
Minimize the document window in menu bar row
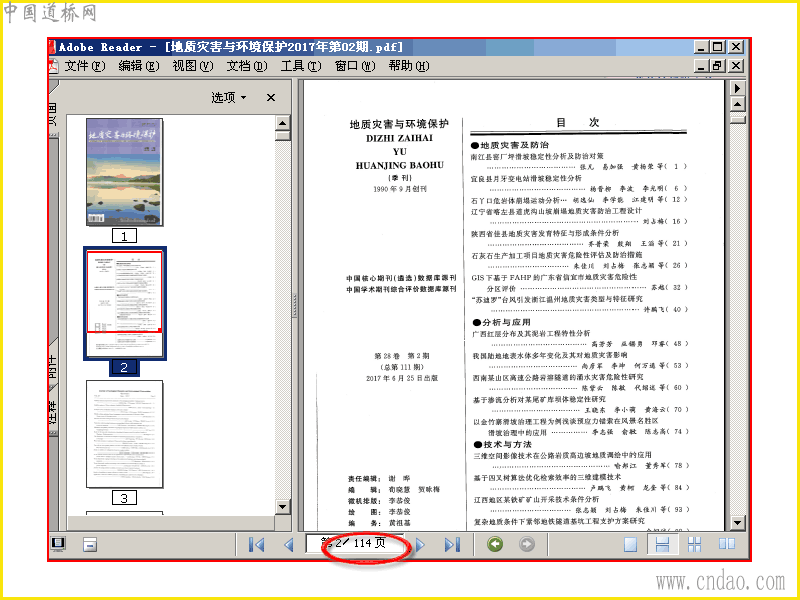(x=702, y=66)
